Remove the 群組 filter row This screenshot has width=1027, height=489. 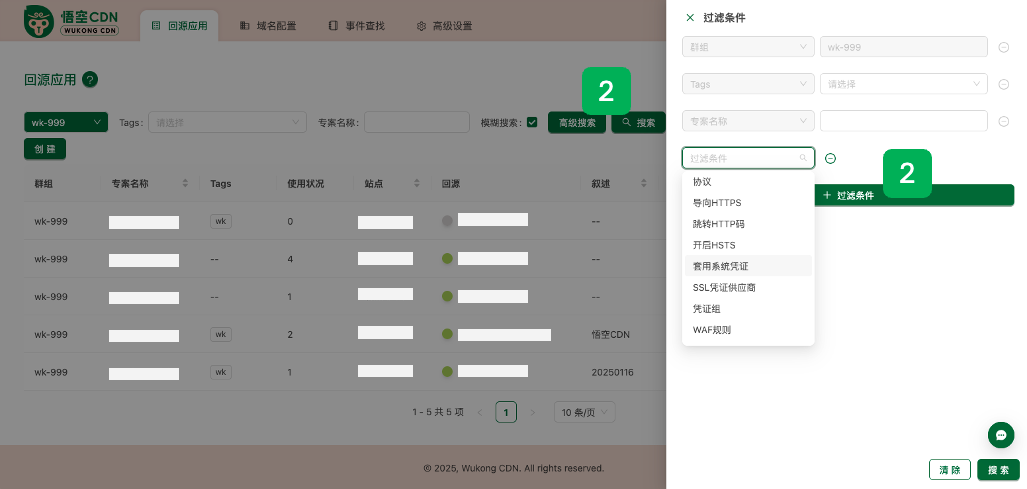click(1003, 47)
